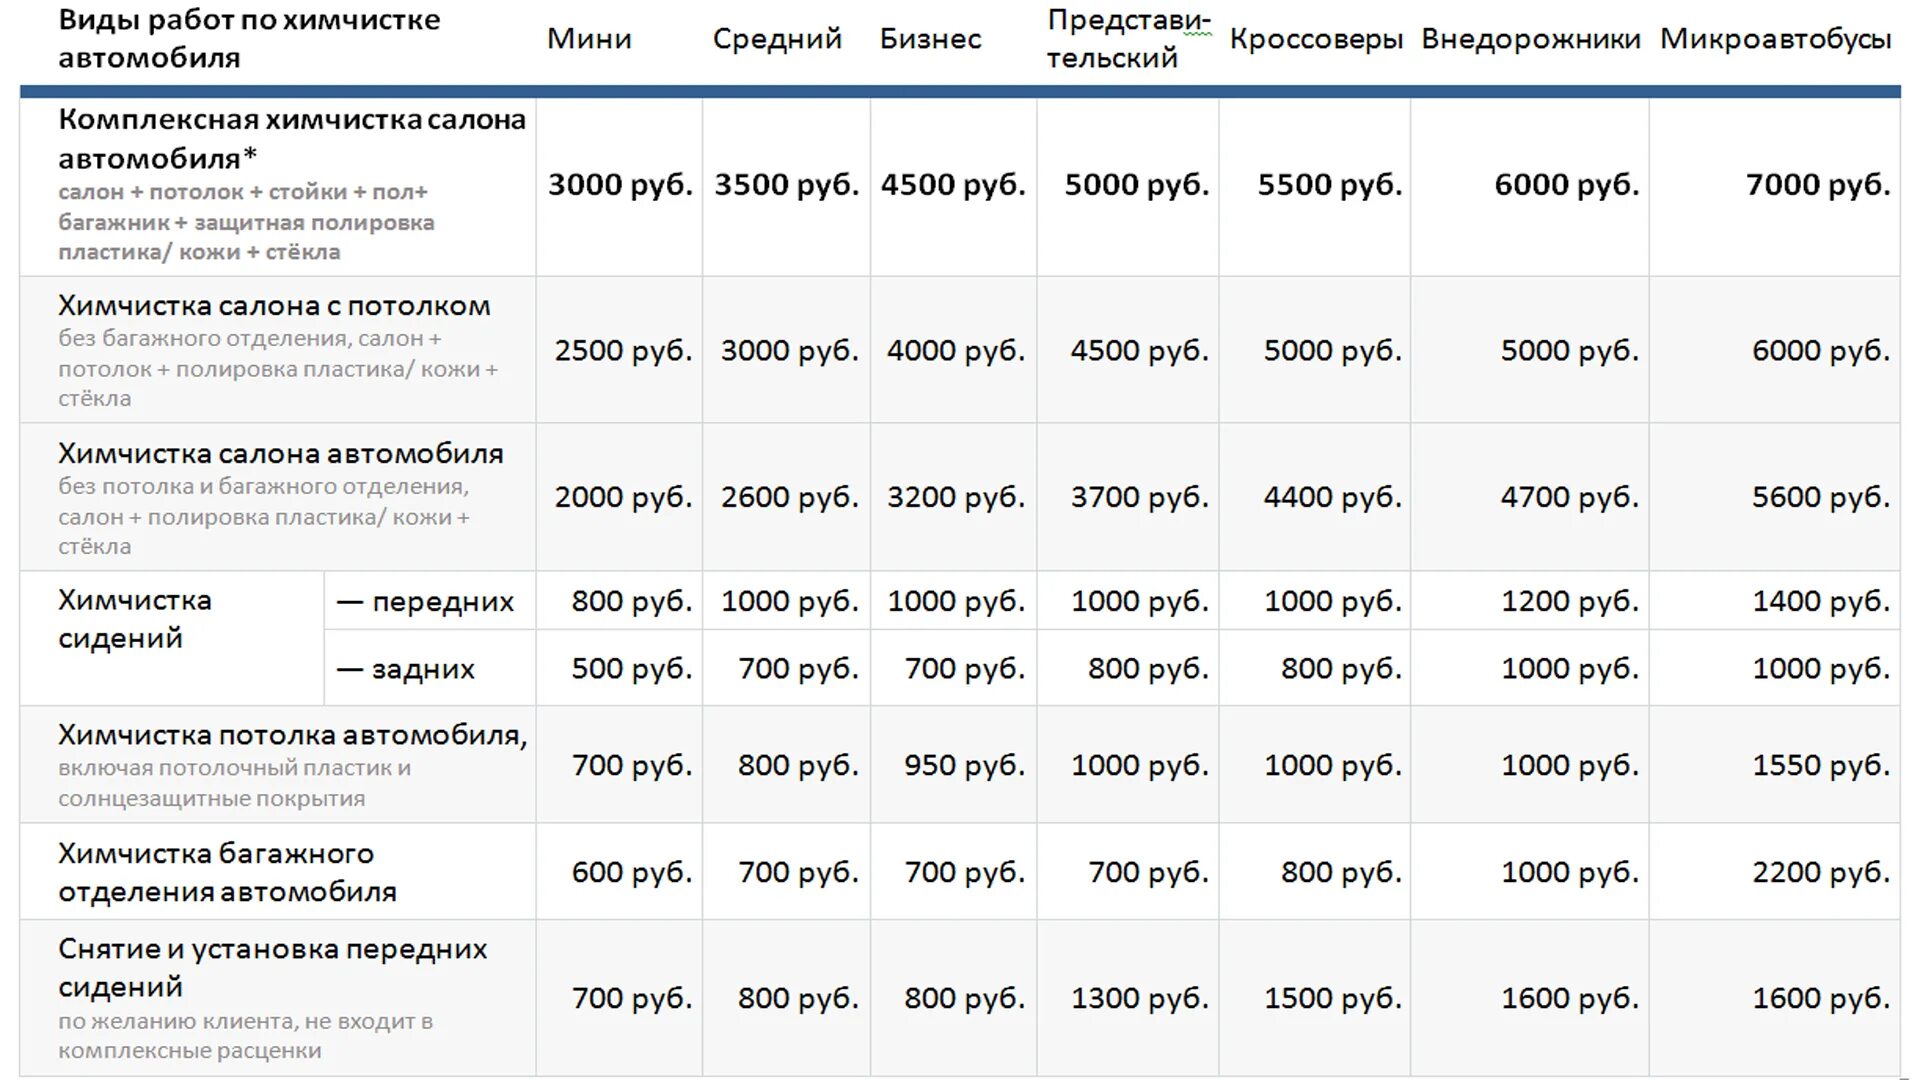This screenshot has width=1920, height=1080.
Task: Click the 'Мини' column header
Action: (589, 39)
